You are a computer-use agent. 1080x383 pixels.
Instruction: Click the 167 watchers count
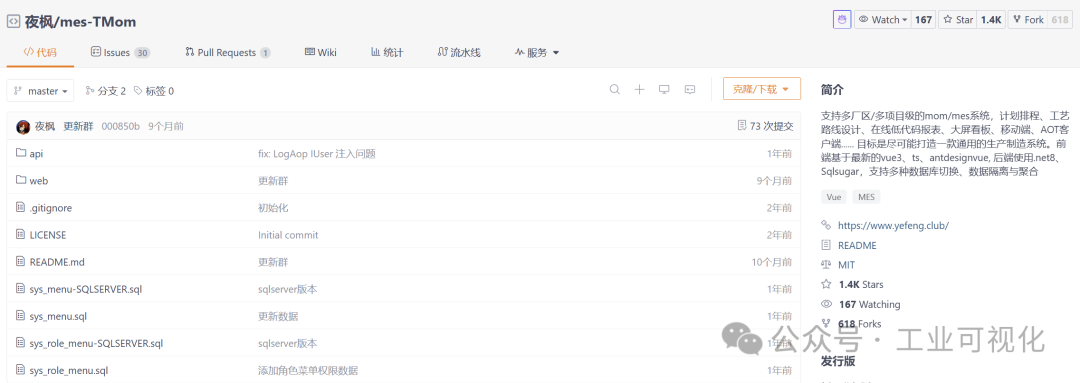point(923,20)
